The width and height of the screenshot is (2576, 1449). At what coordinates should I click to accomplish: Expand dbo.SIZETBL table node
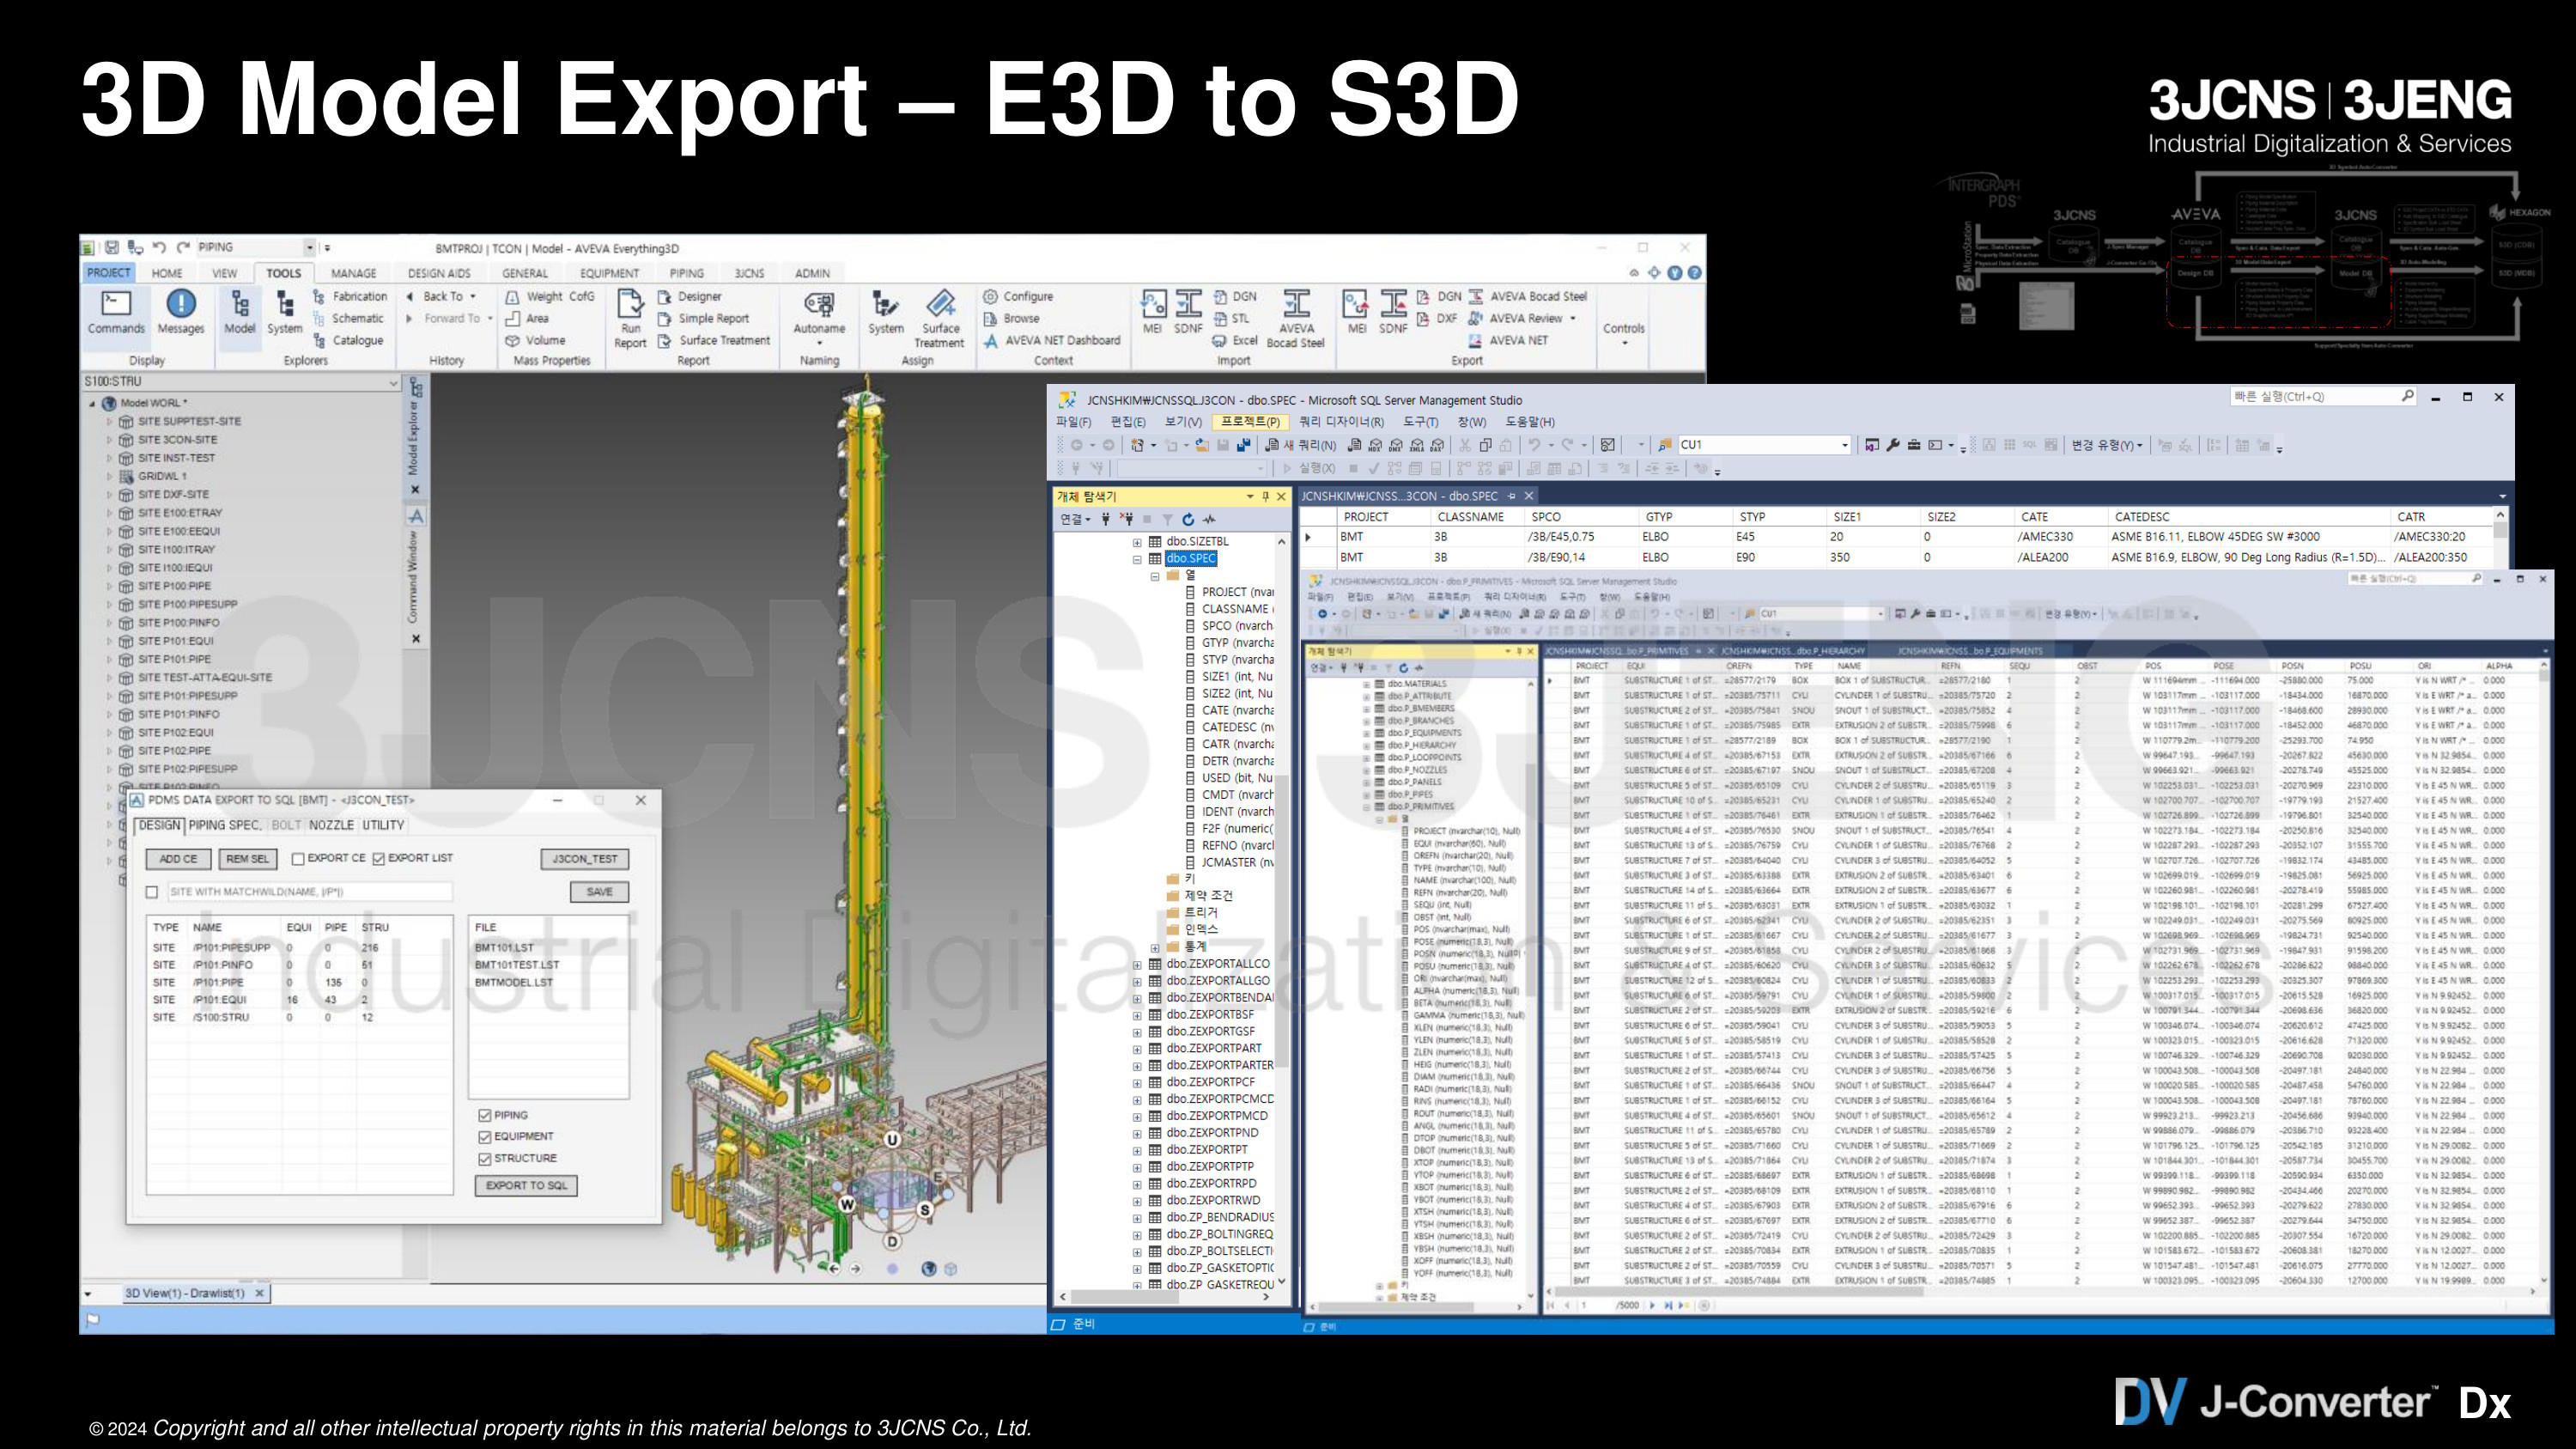(x=1137, y=542)
